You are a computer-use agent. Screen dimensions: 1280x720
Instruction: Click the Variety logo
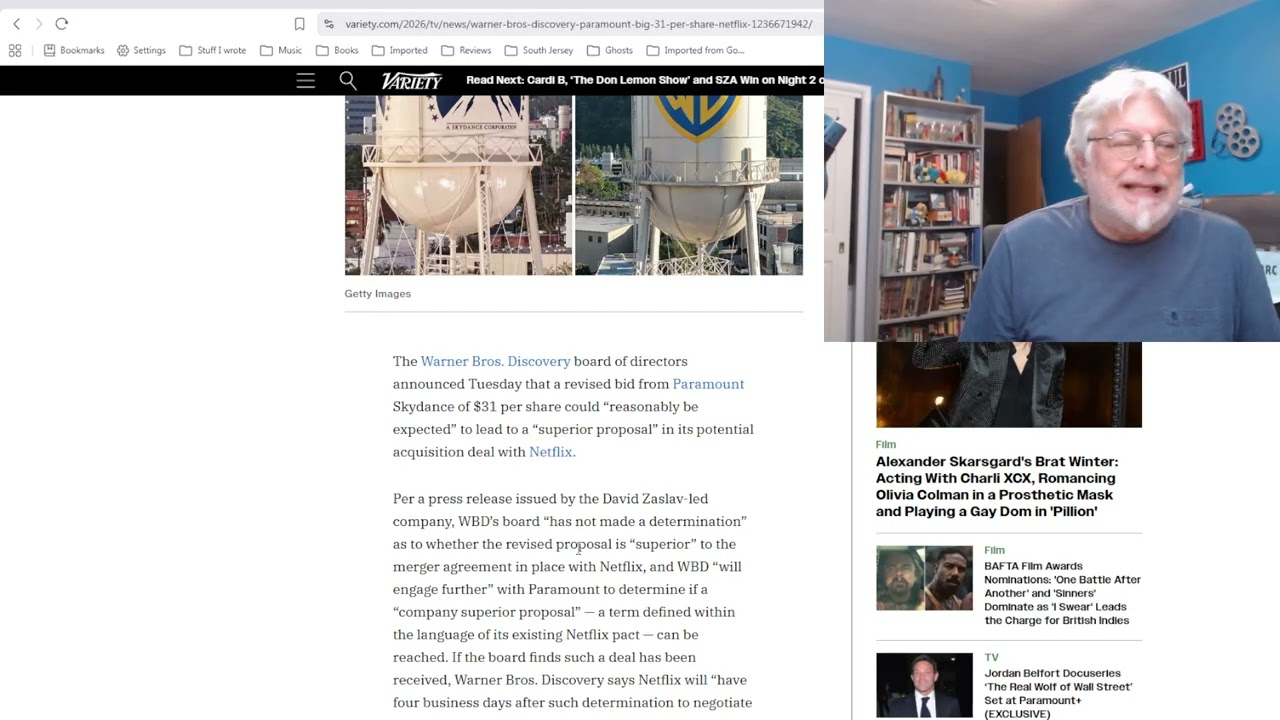pyautogui.click(x=412, y=81)
